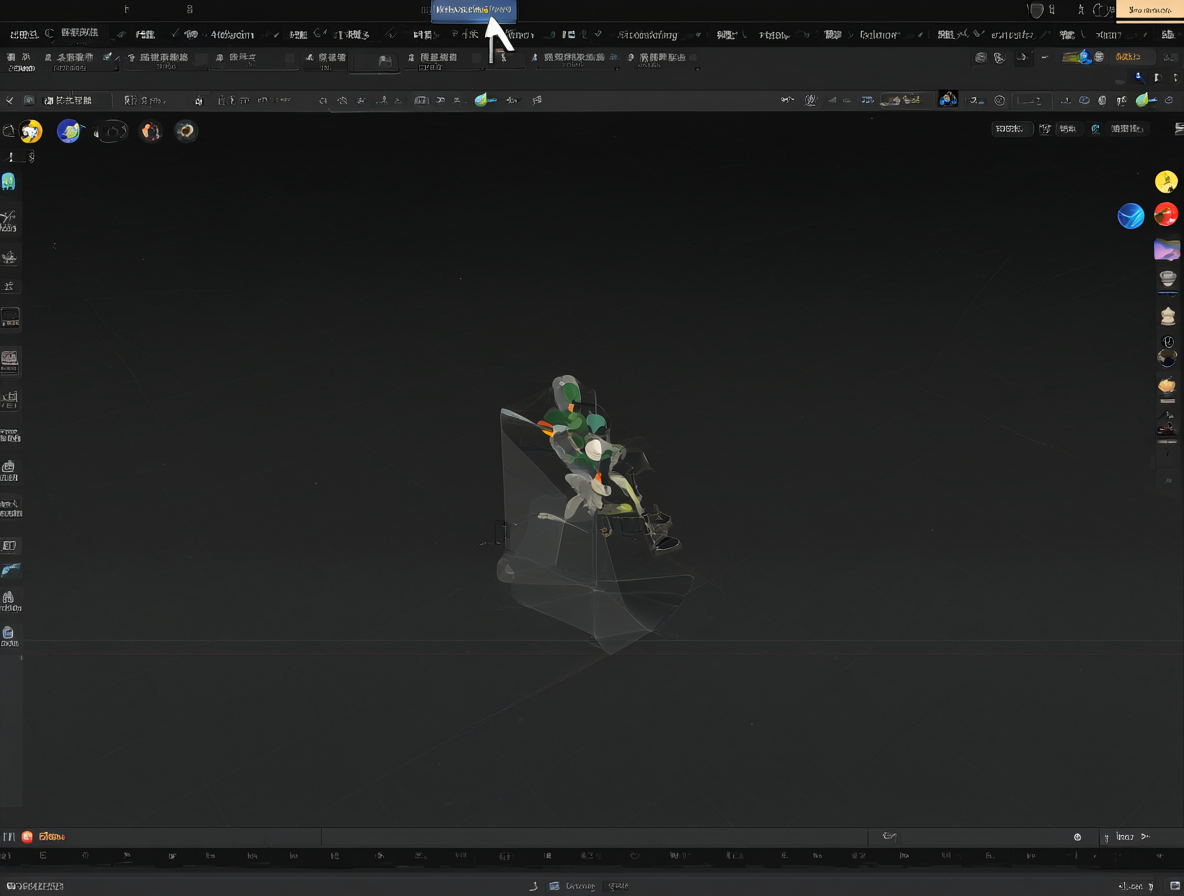The height and width of the screenshot is (896, 1184).
Task: Select the orange label in timeline header
Action: [52, 836]
